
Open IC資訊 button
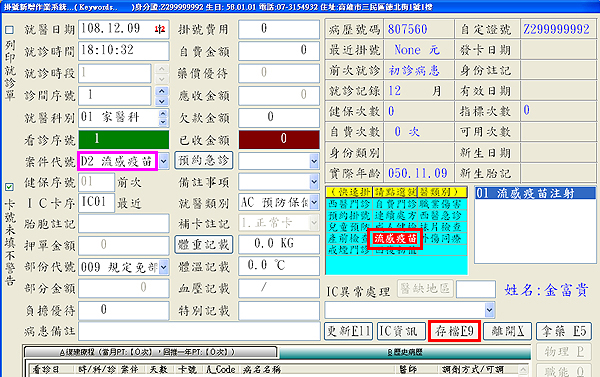tap(401, 331)
